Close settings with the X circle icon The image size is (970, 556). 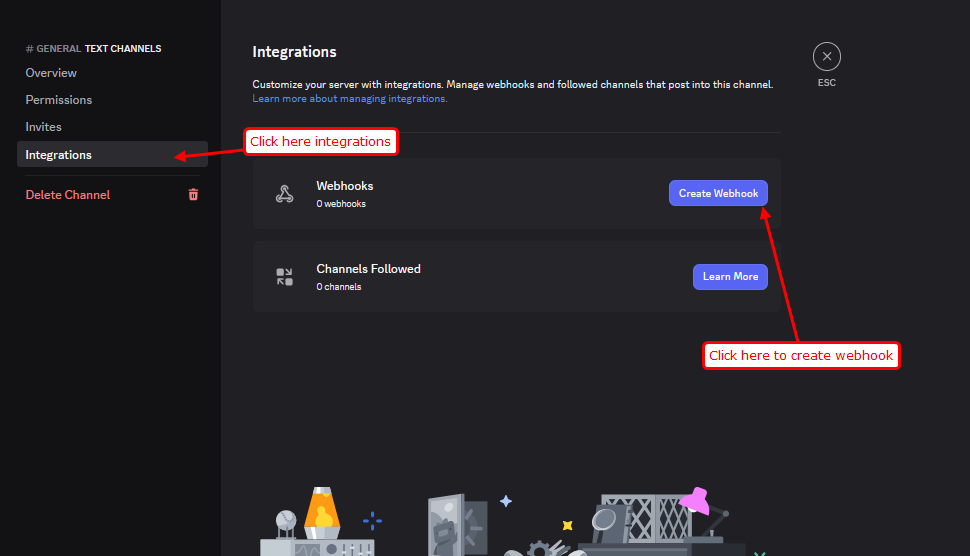[826, 56]
